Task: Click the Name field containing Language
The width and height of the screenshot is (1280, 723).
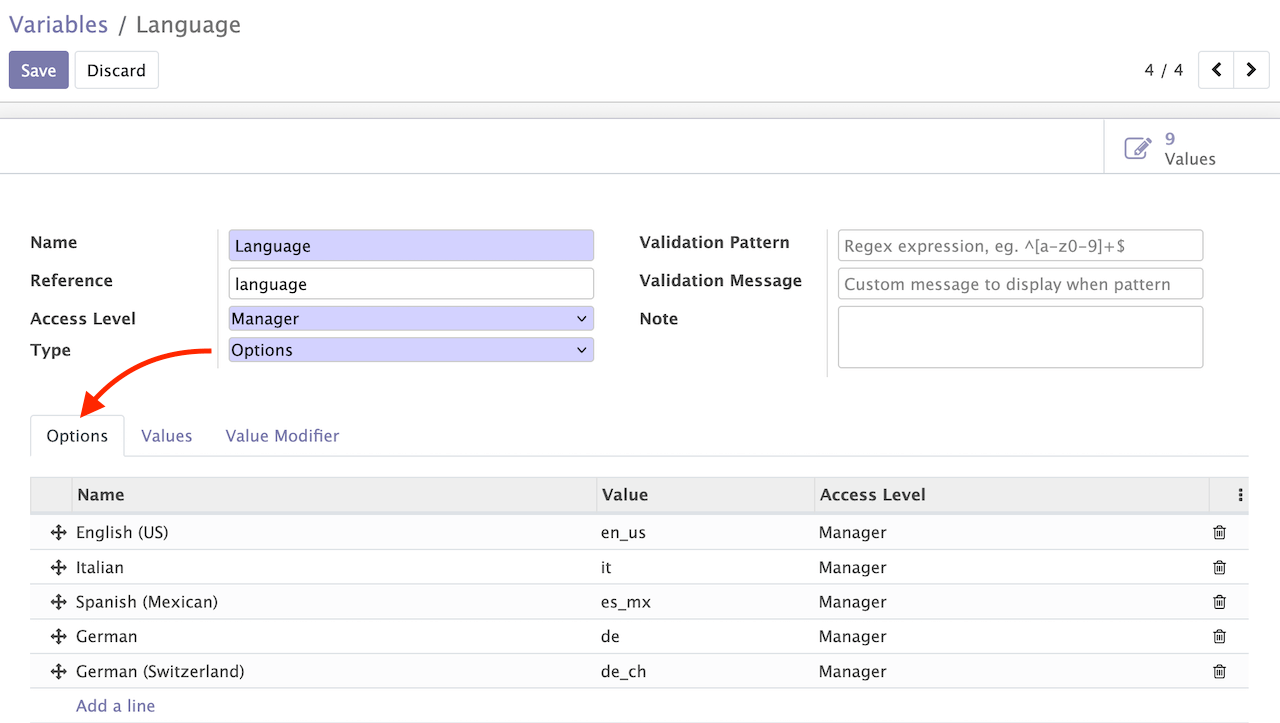Action: click(x=410, y=245)
